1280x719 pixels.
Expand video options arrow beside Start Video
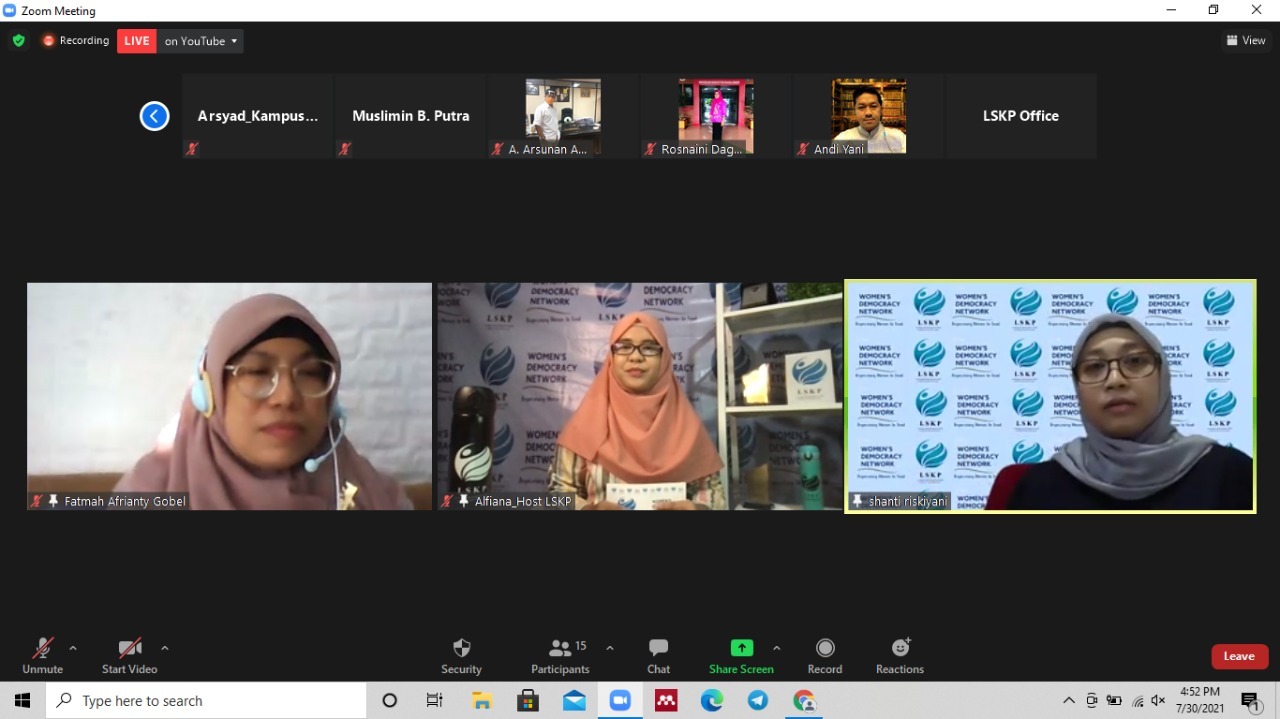coord(165,648)
